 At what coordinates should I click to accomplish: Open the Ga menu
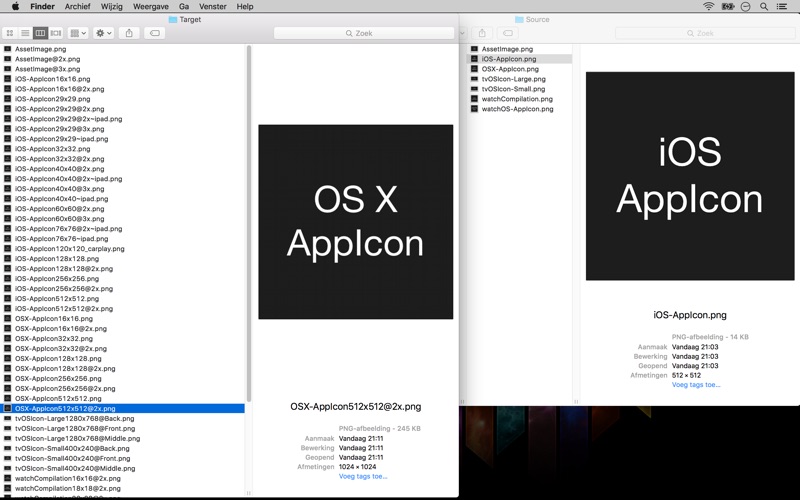coord(184,6)
